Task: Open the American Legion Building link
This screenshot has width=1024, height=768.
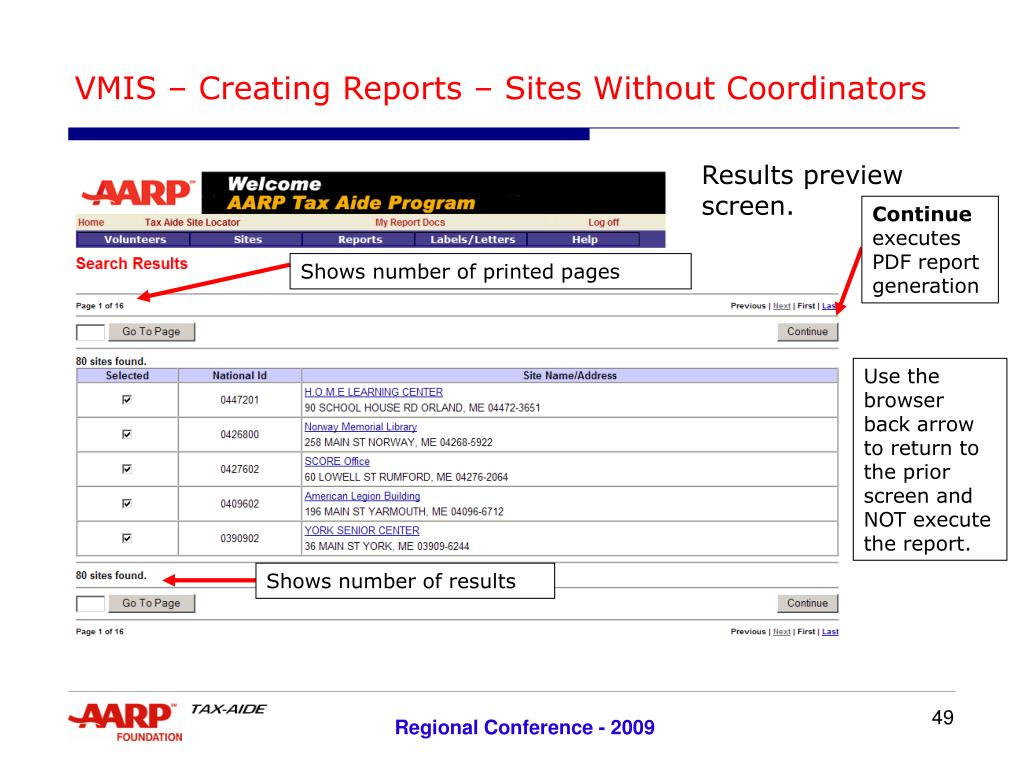Action: pos(362,496)
